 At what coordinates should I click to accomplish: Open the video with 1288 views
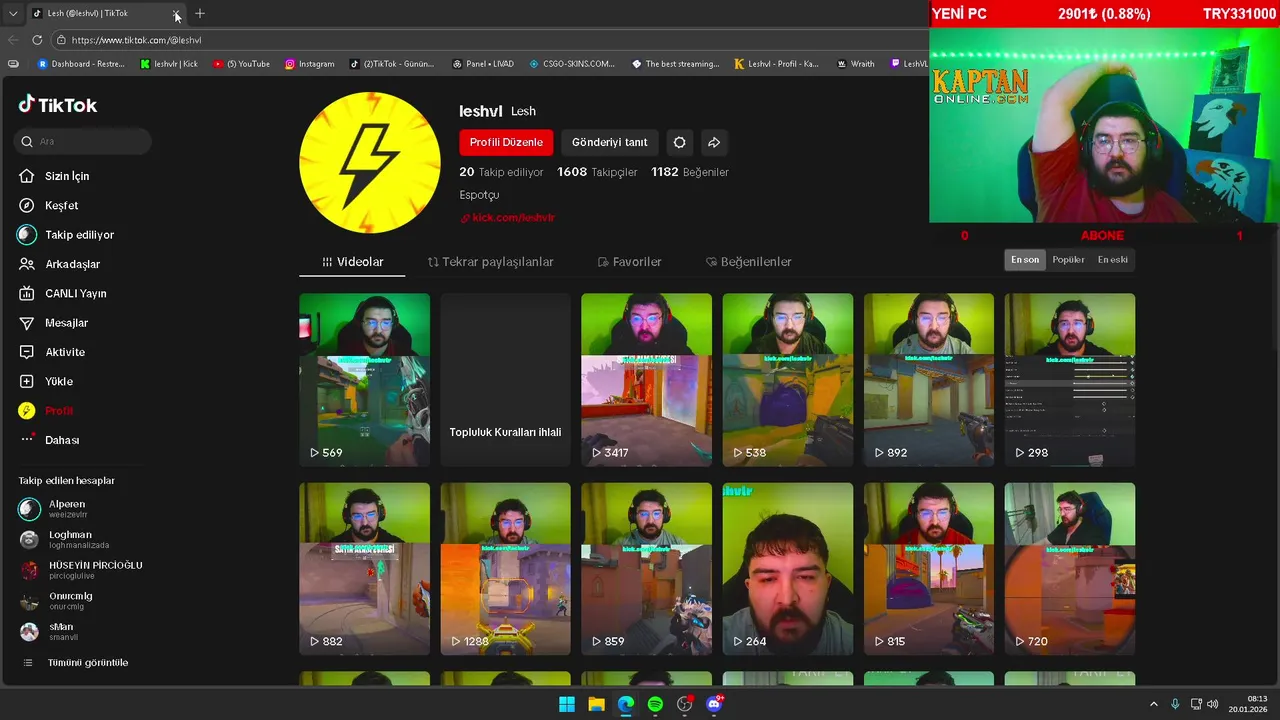506,569
